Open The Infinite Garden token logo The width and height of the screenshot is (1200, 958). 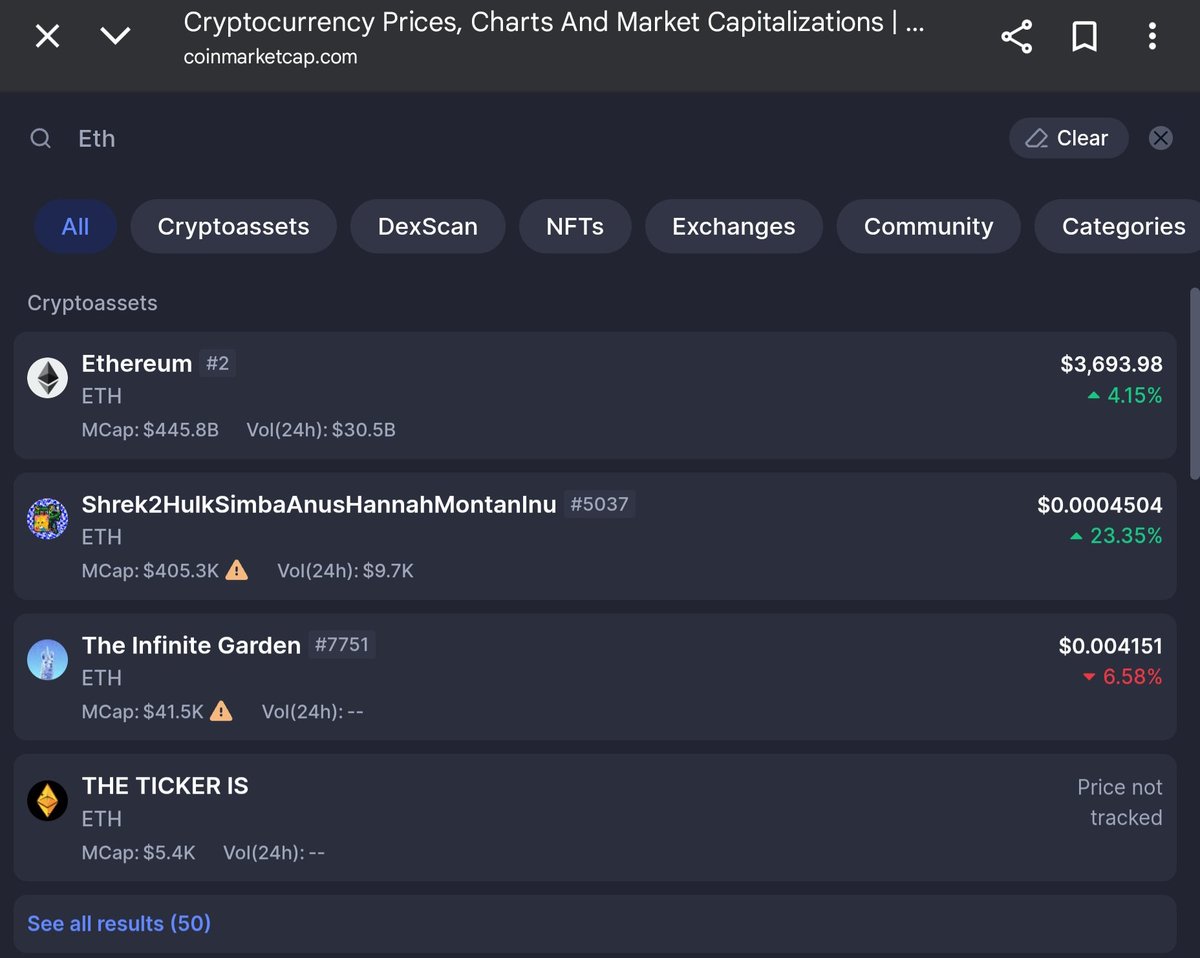click(x=47, y=659)
